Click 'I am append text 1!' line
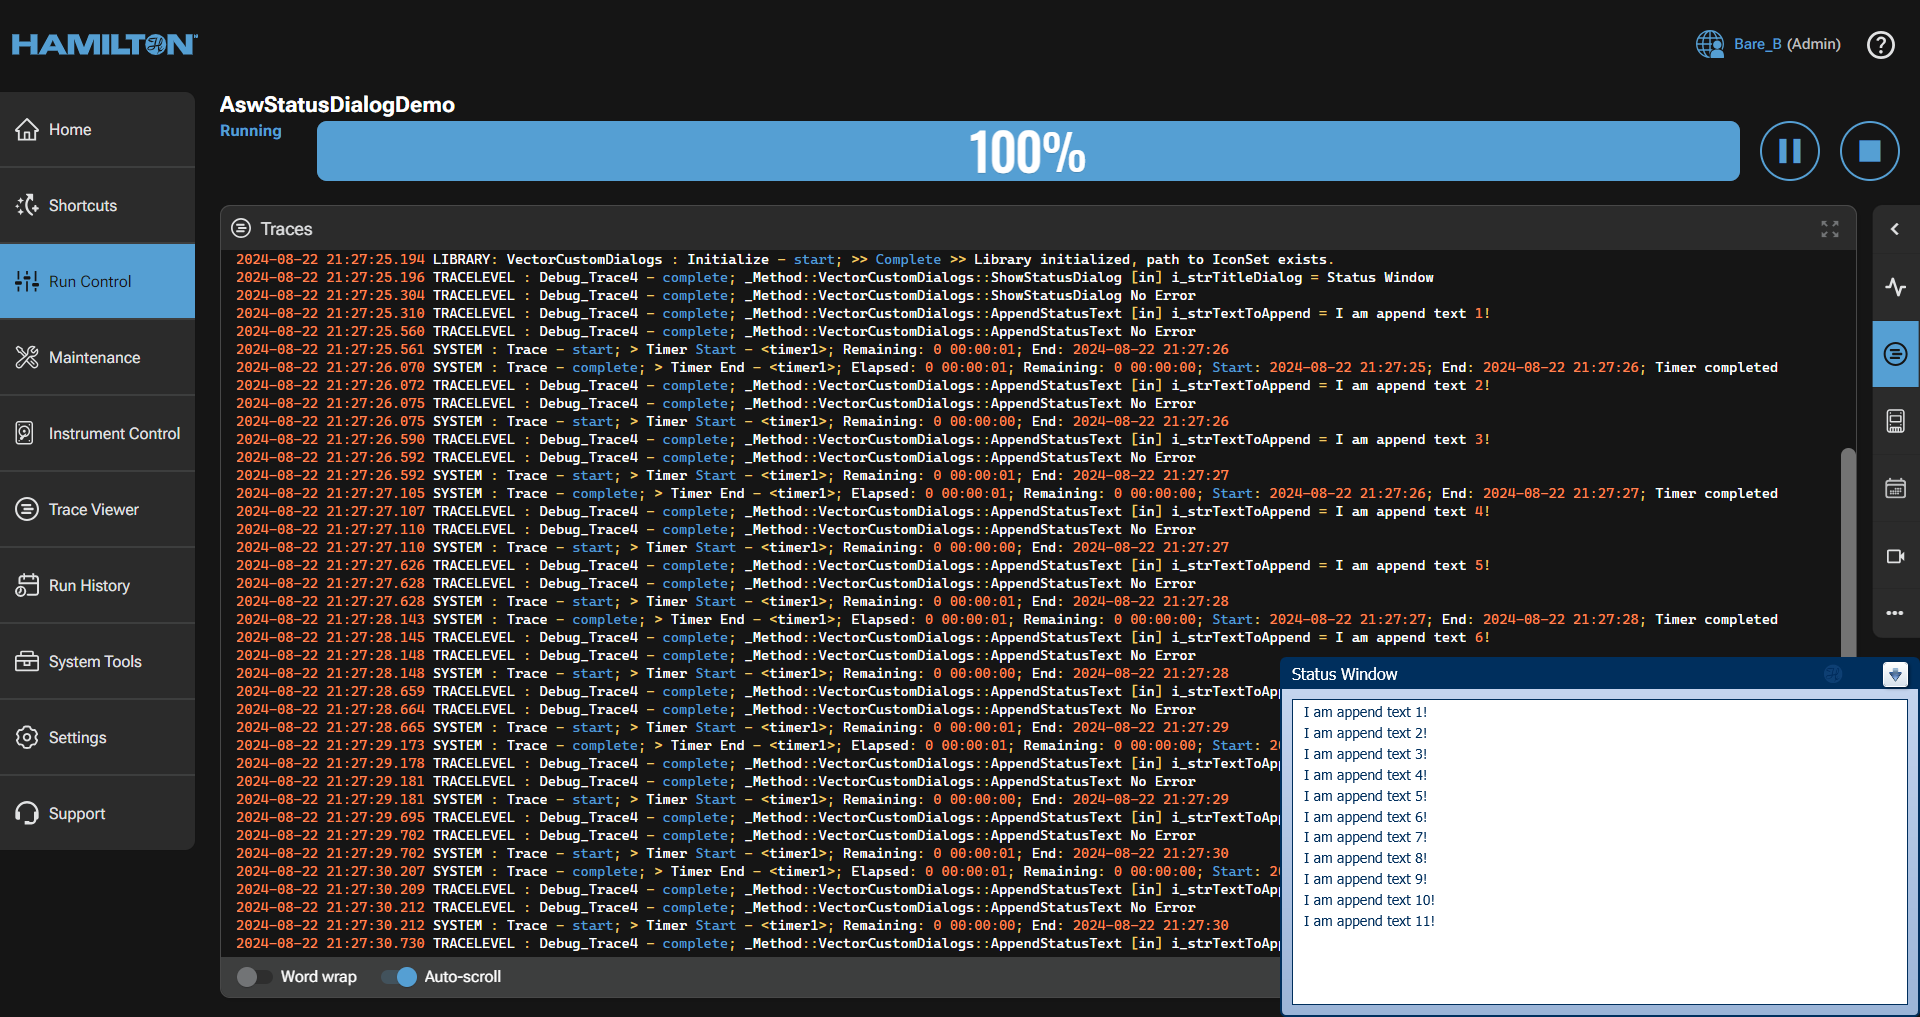The width and height of the screenshot is (1920, 1017). (x=1365, y=712)
